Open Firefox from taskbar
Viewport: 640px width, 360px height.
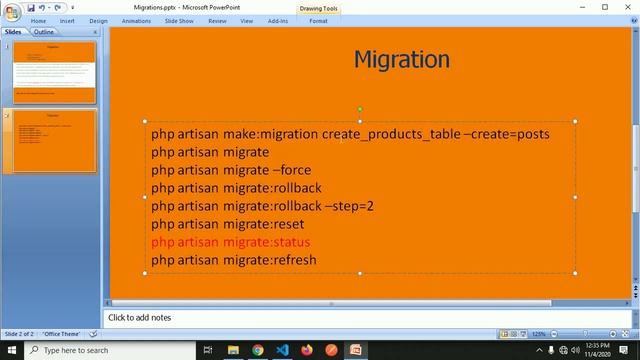307,350
